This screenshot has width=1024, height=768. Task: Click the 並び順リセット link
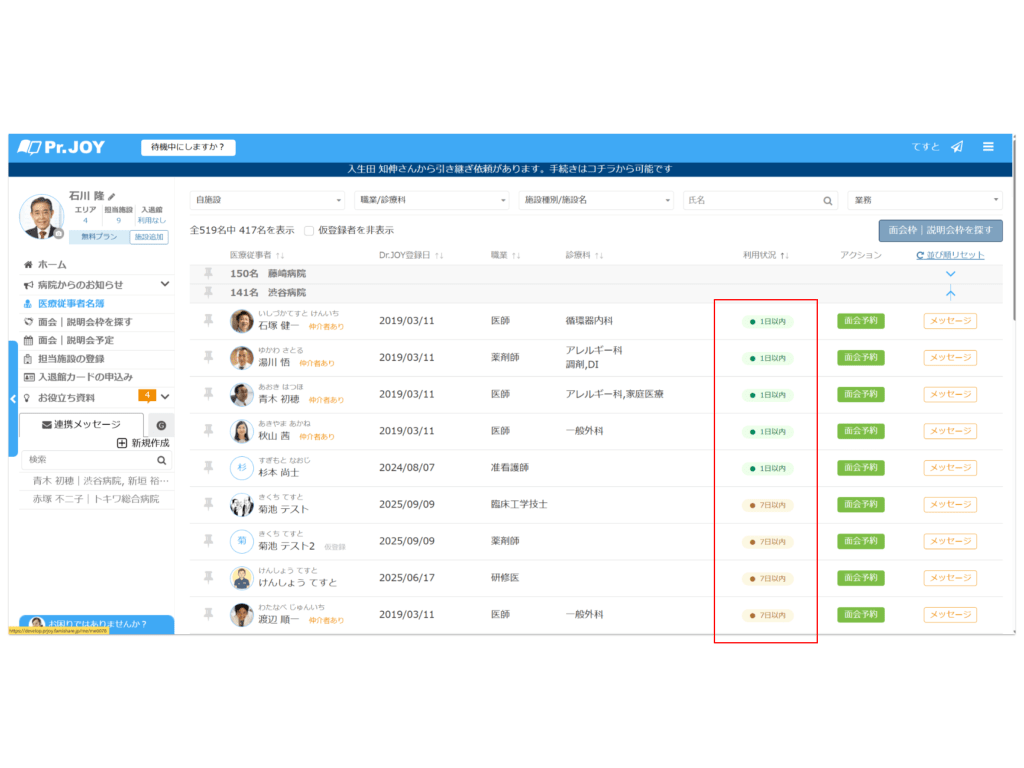tap(950, 256)
